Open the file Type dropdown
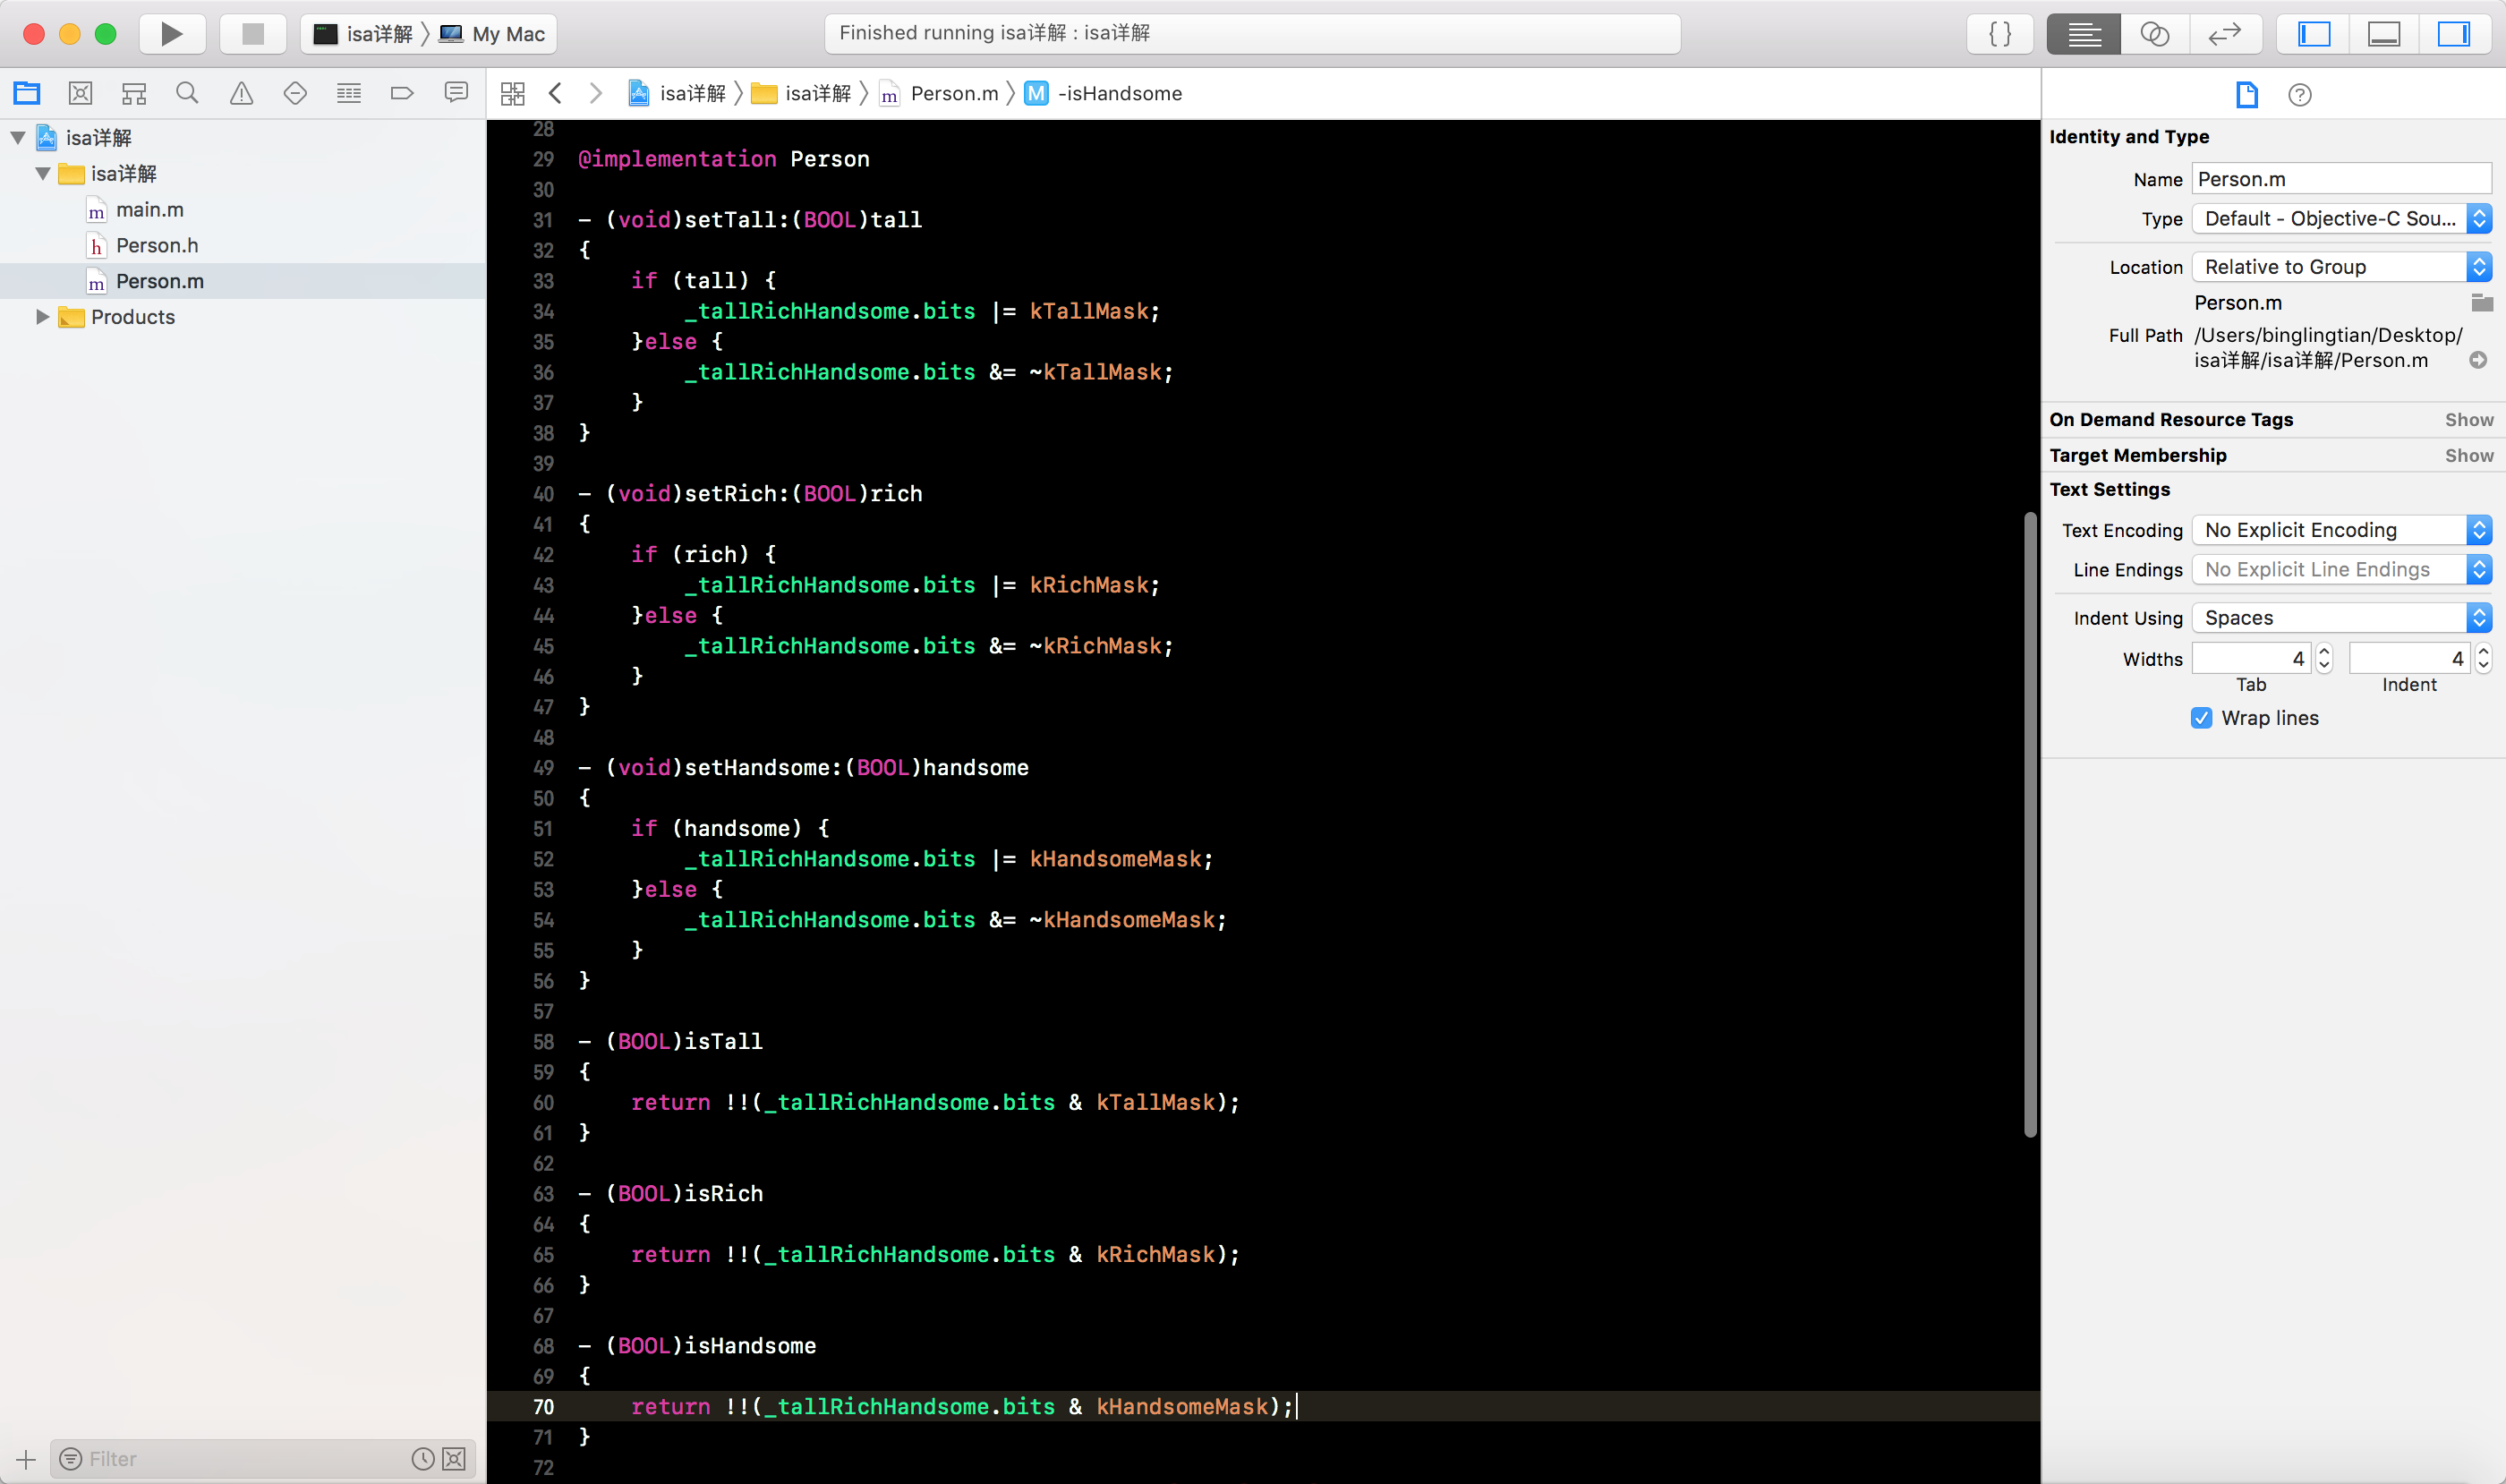This screenshot has height=1484, width=2506. (2341, 218)
